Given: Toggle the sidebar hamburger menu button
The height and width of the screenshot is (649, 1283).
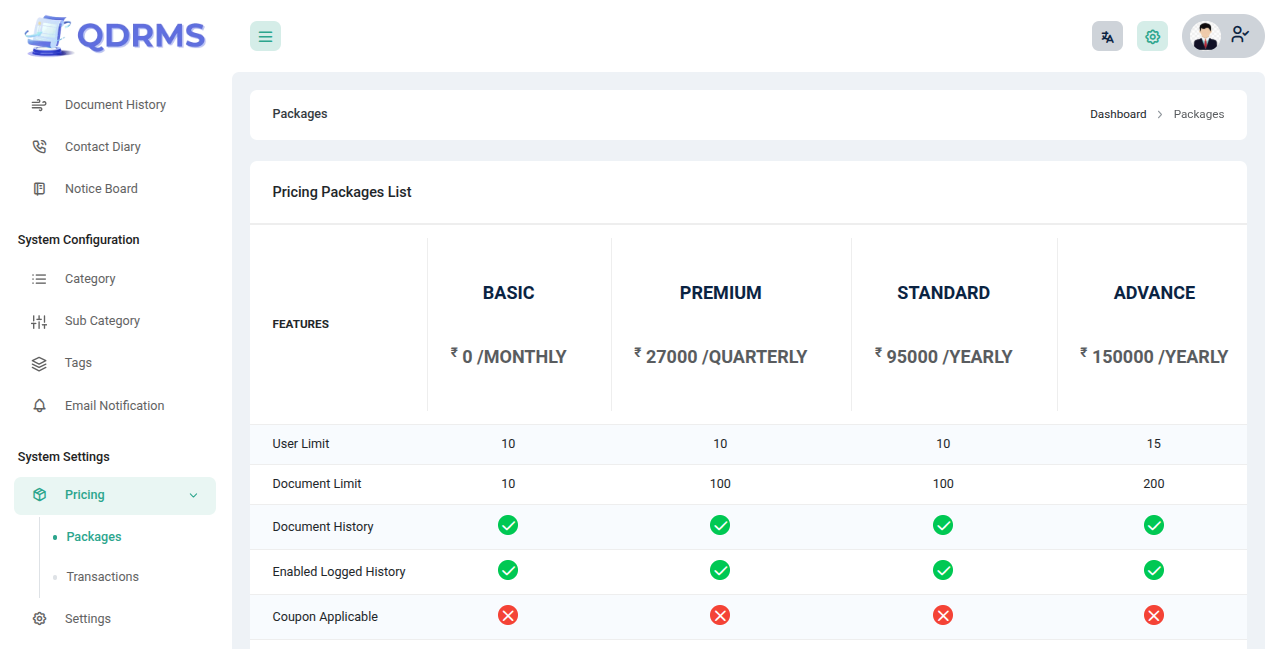Looking at the screenshot, I should (265, 36).
